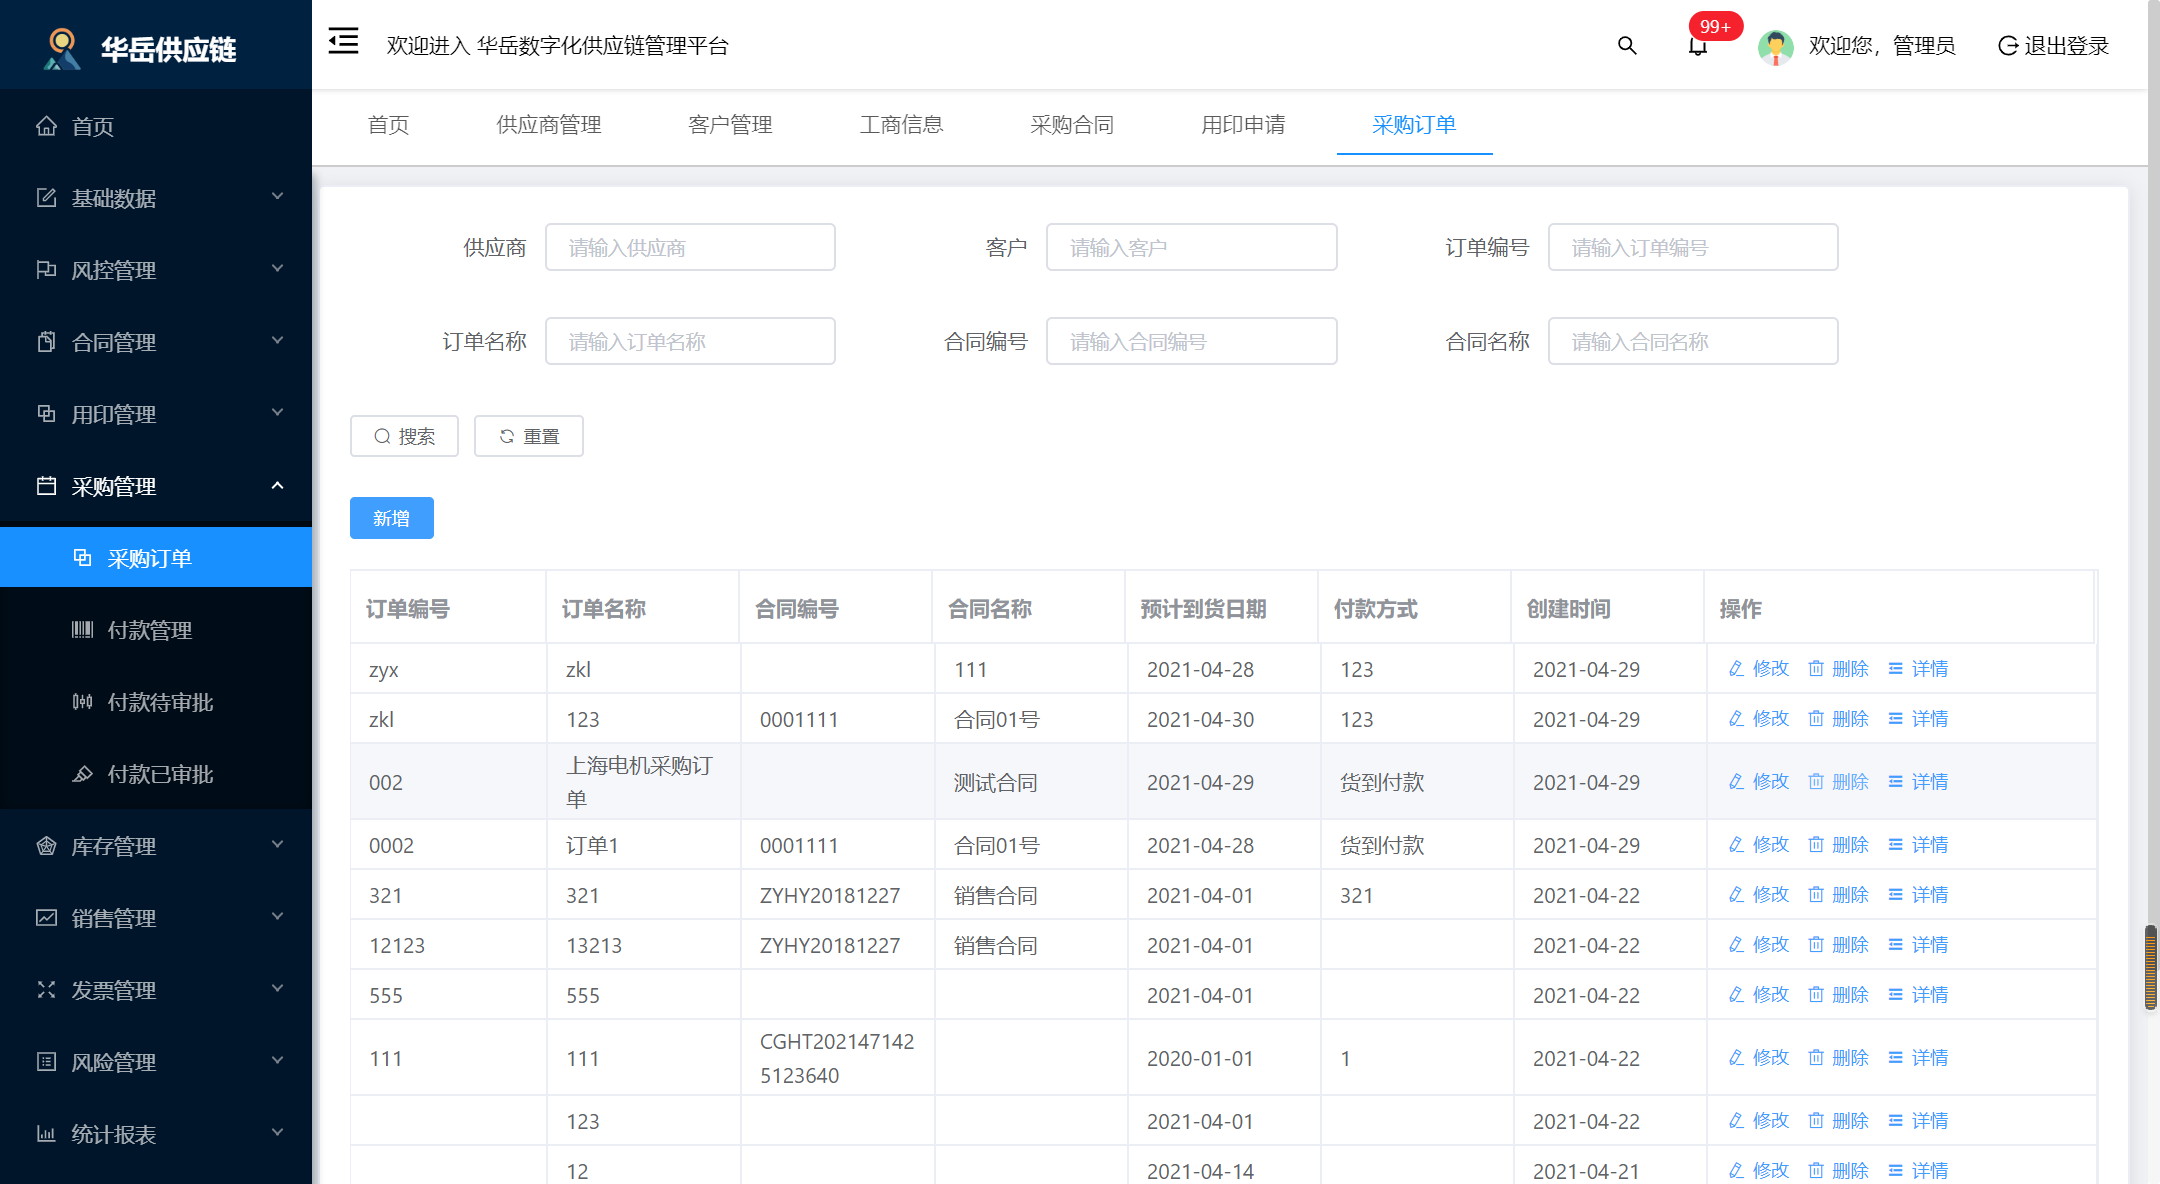Switch to the 客户管理 tab
Image resolution: width=2160 pixels, height=1184 pixels.
tap(730, 125)
